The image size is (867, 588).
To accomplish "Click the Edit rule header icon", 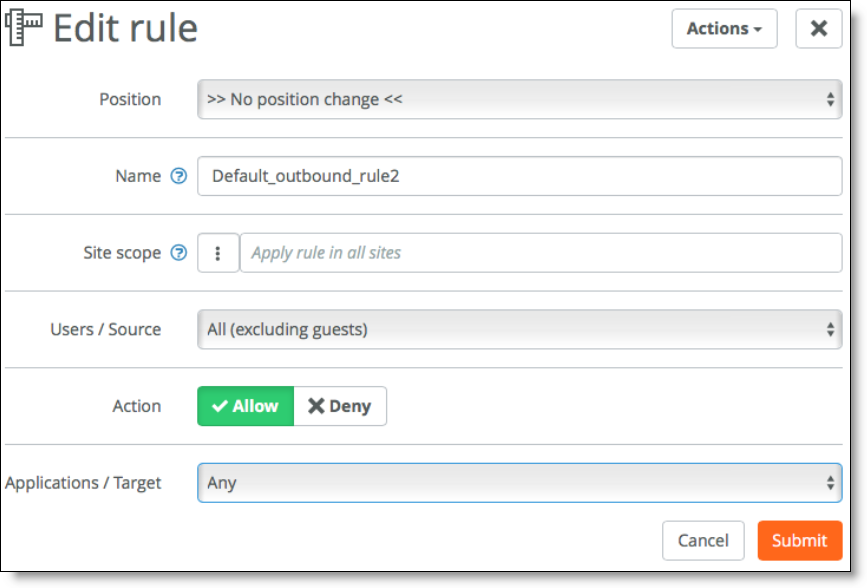I will pos(24,28).
